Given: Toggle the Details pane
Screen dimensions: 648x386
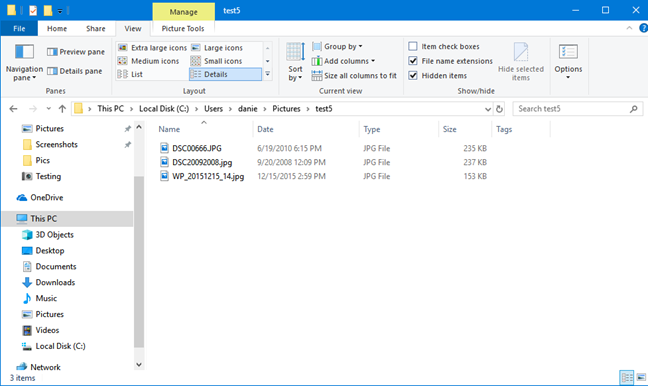Looking at the screenshot, I should [x=74, y=71].
